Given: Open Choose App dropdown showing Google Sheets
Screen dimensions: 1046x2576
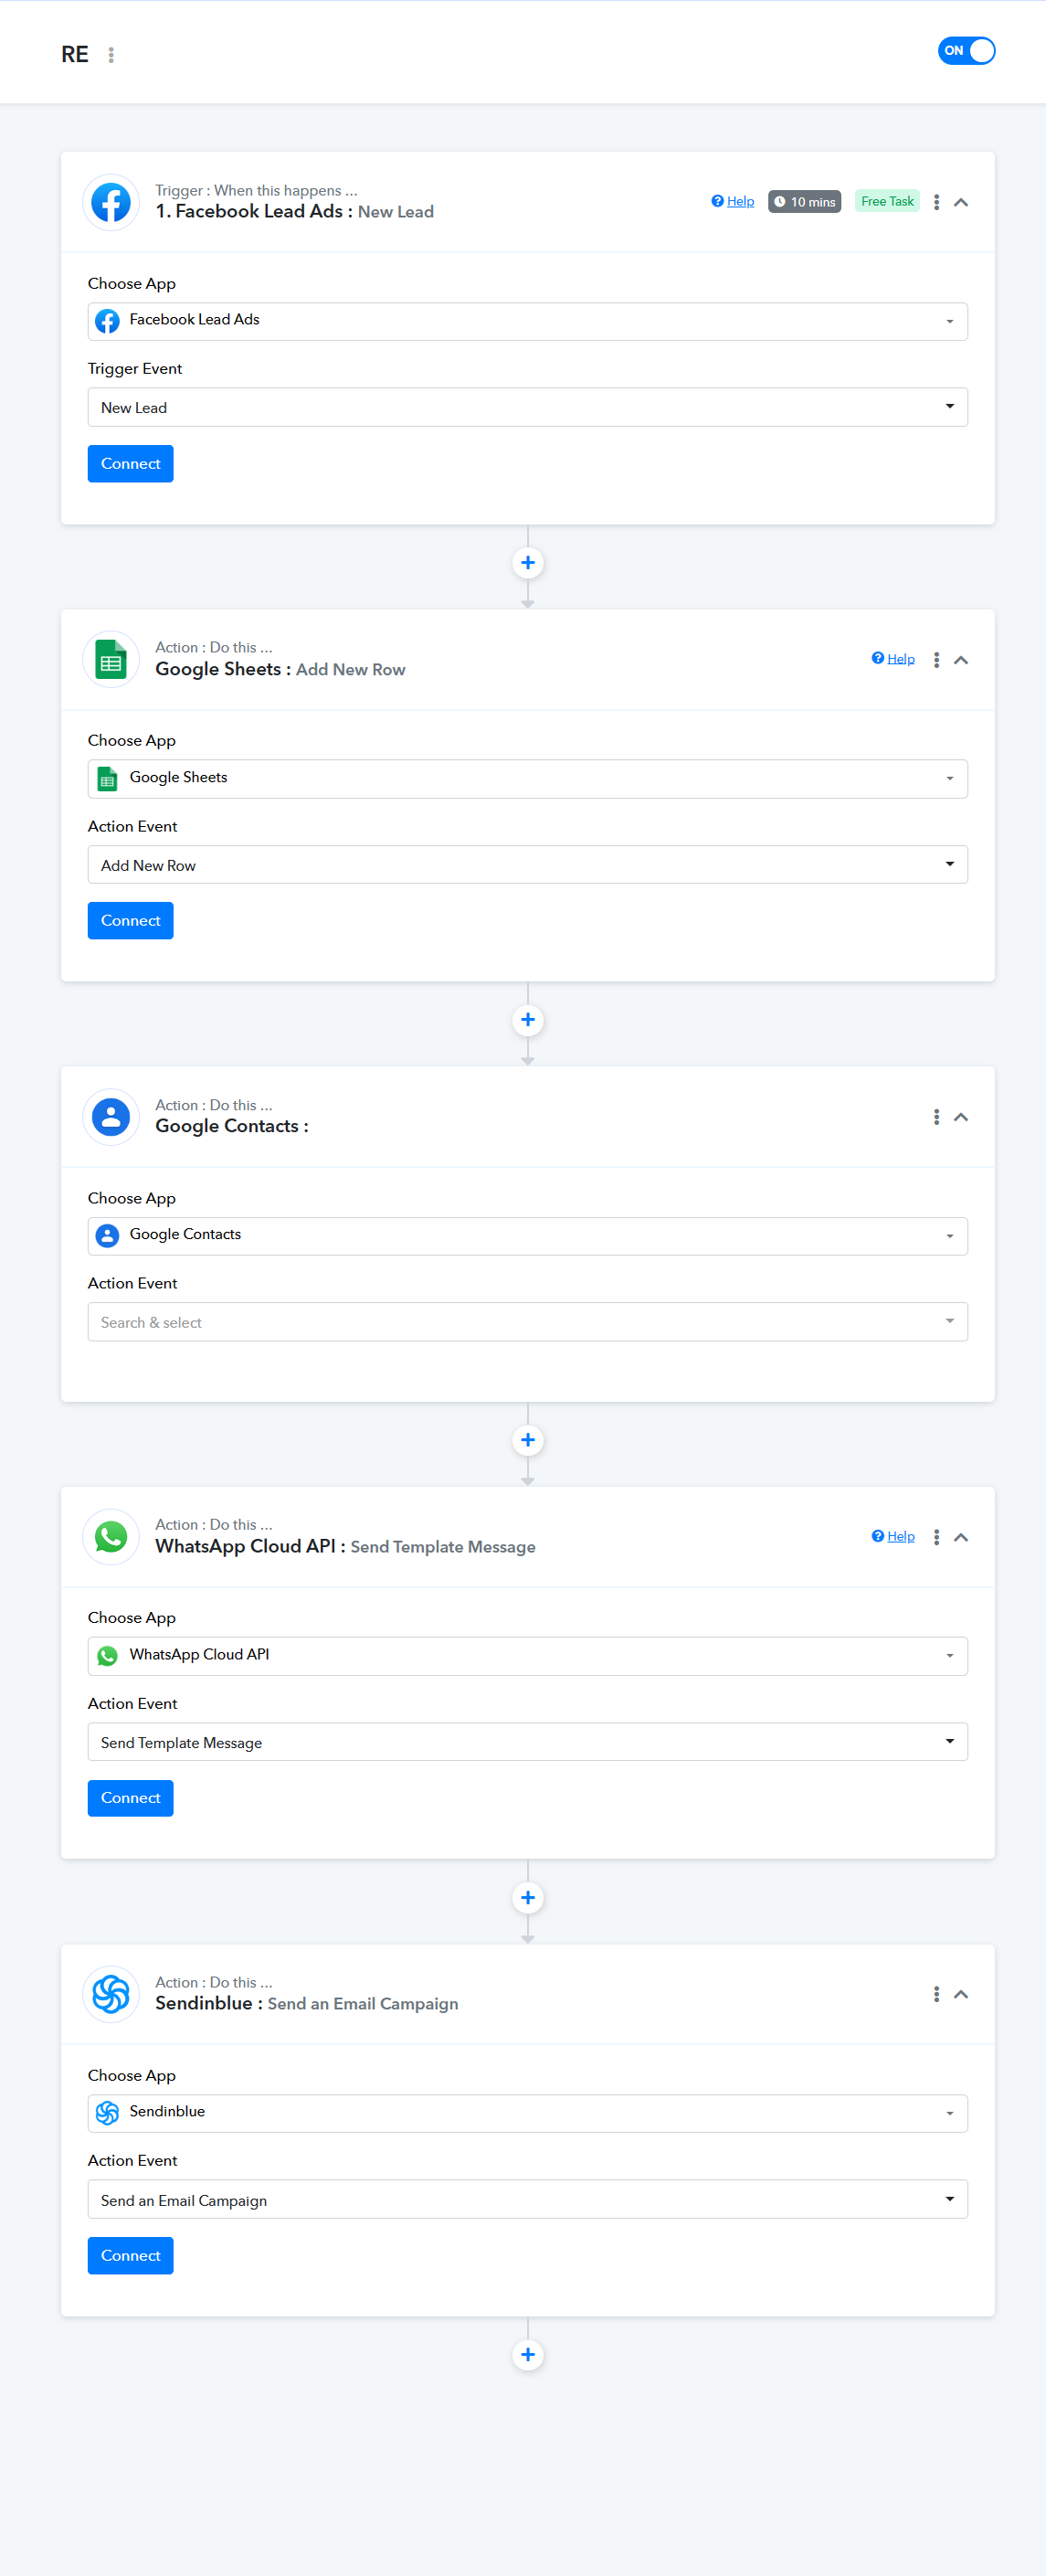Looking at the screenshot, I should pyautogui.click(x=527, y=779).
